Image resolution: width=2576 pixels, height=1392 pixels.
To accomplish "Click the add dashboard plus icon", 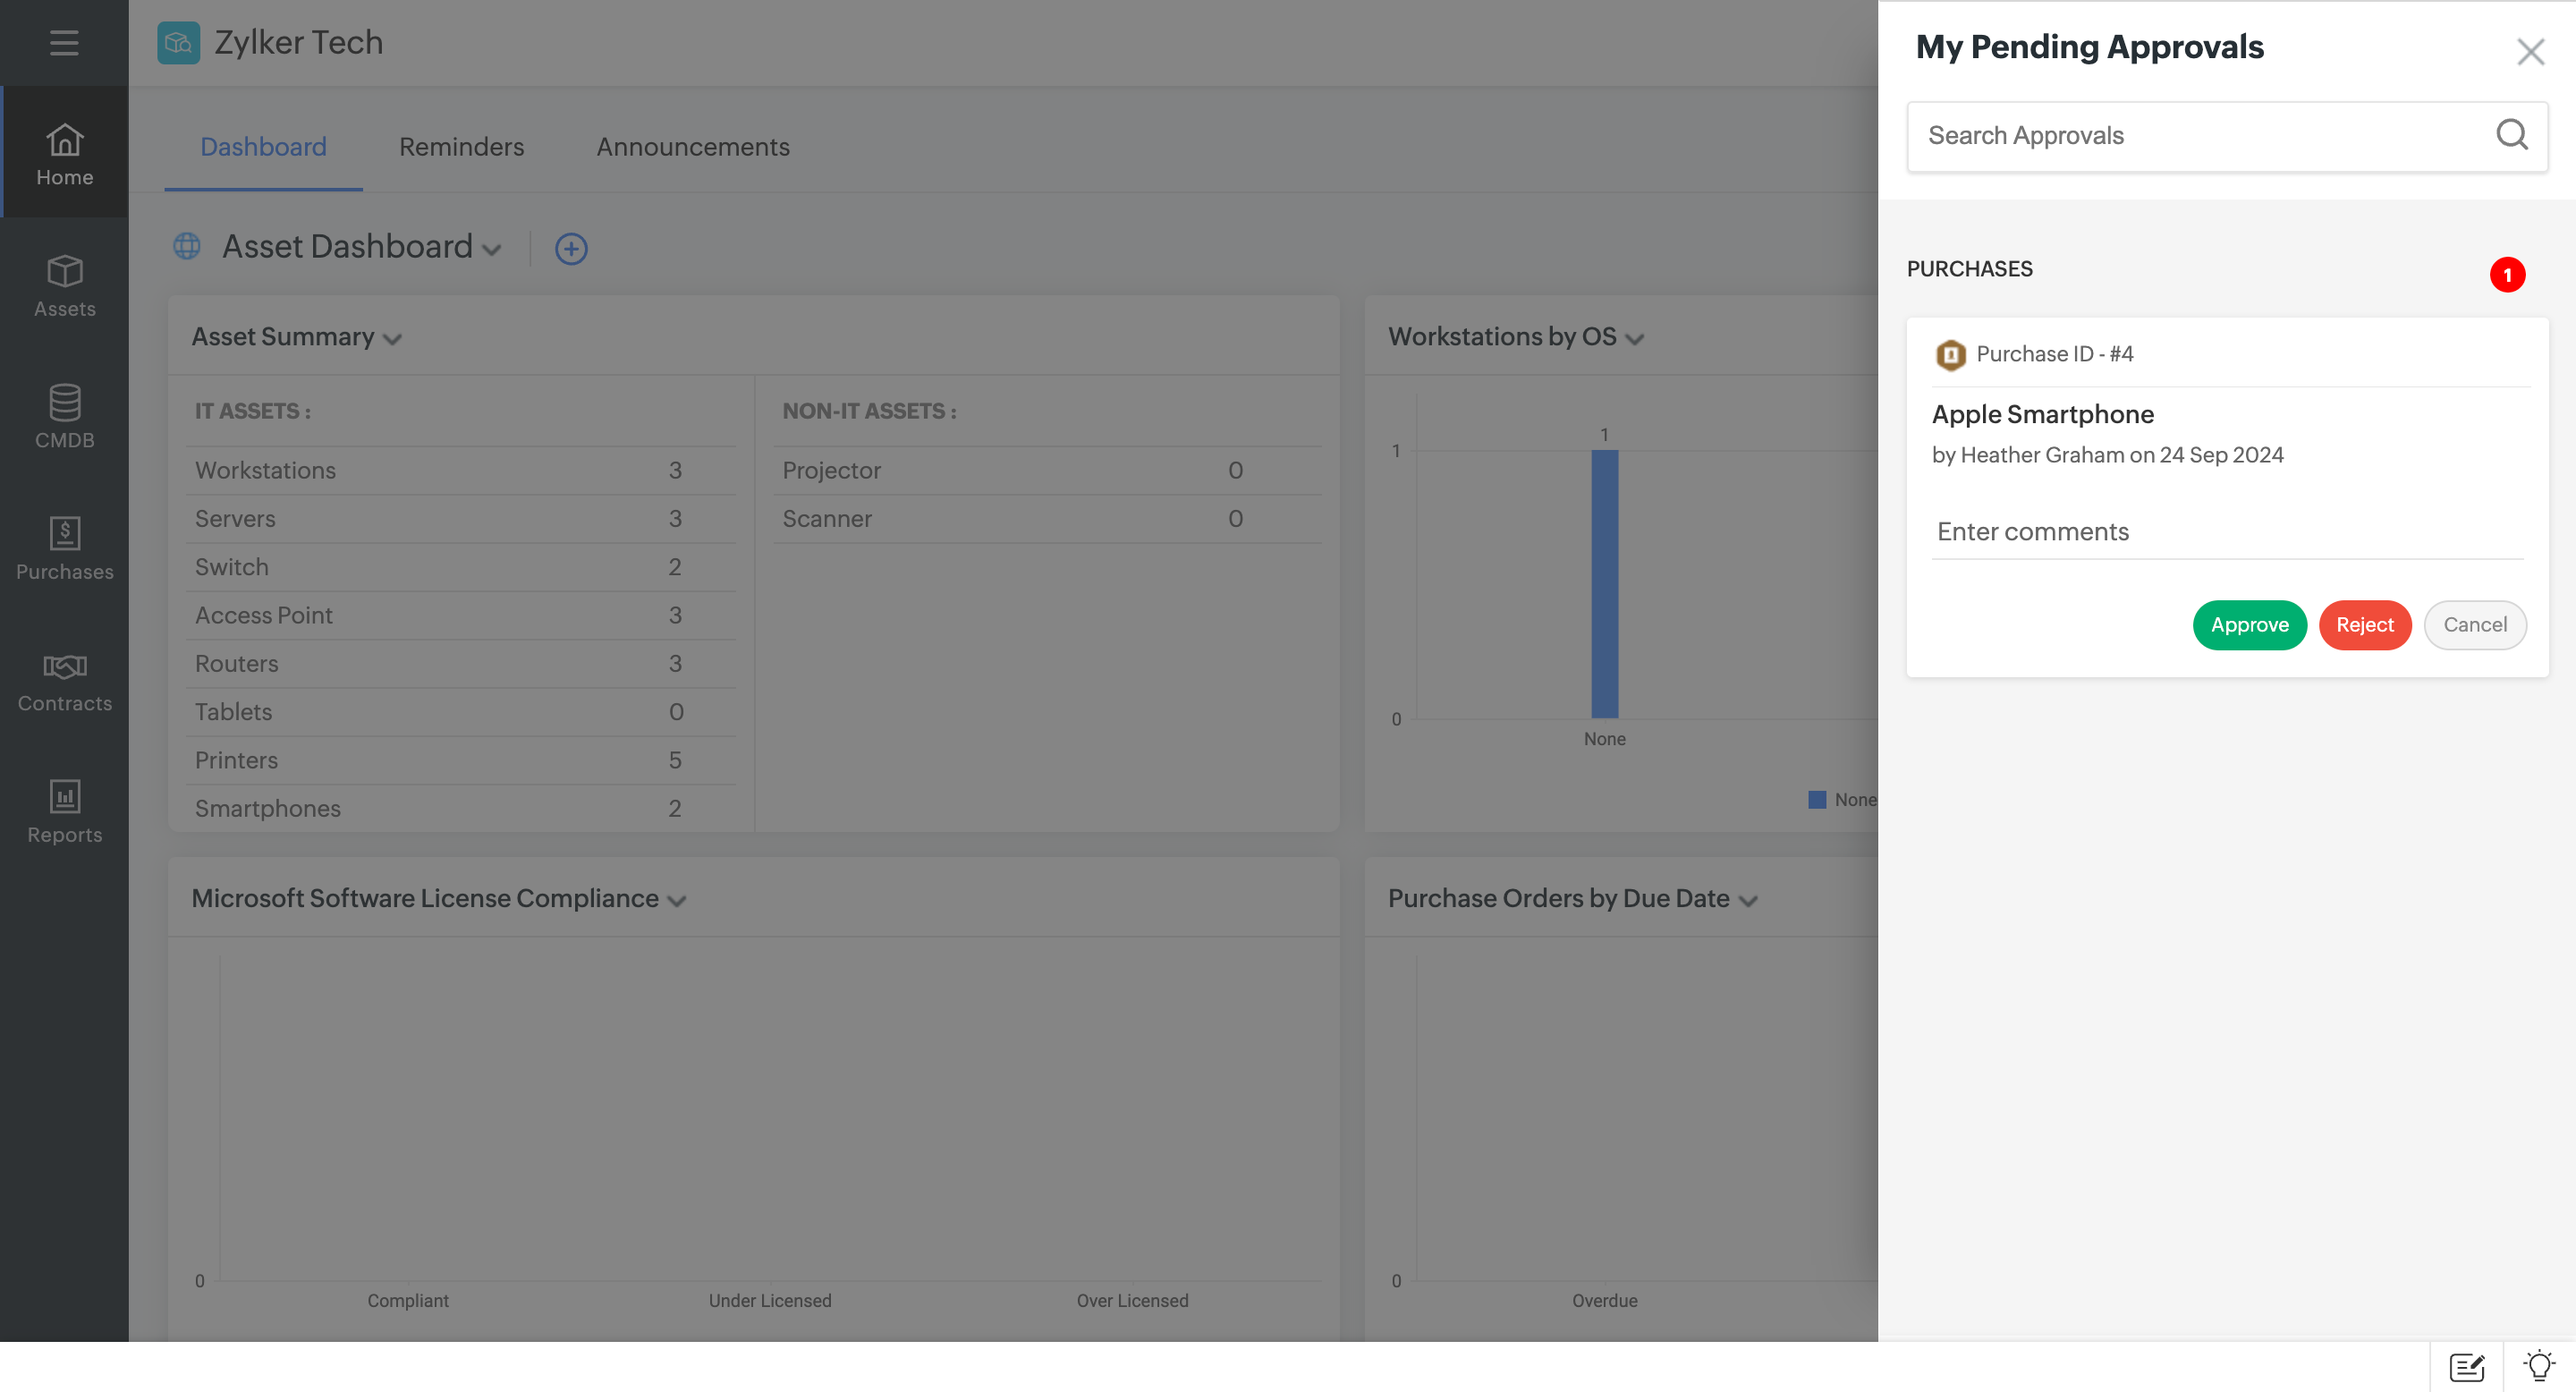I will (571, 248).
